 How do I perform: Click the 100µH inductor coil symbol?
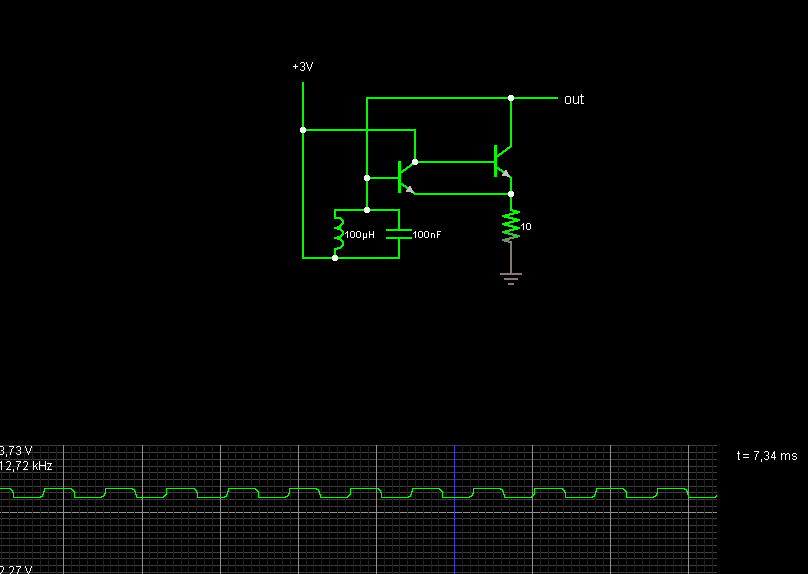tap(338, 234)
